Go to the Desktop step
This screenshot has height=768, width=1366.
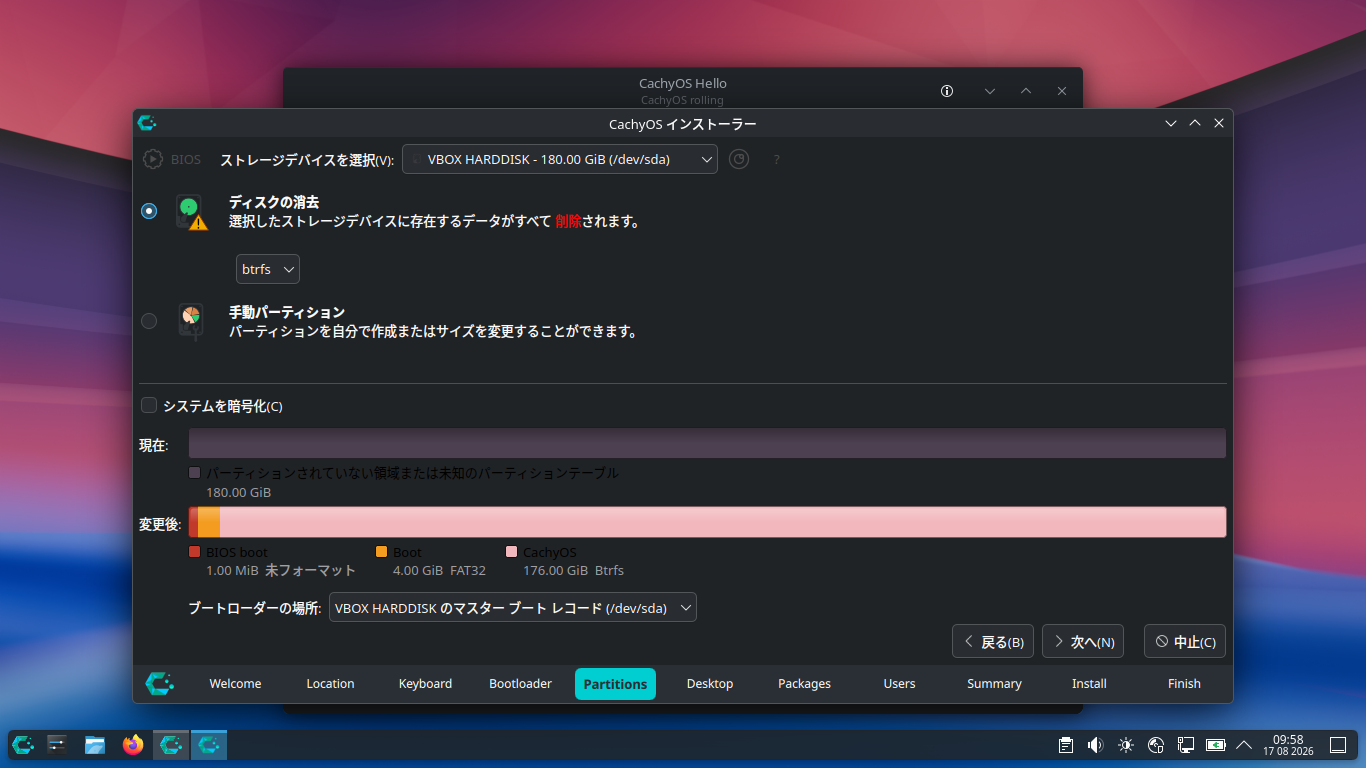[710, 684]
